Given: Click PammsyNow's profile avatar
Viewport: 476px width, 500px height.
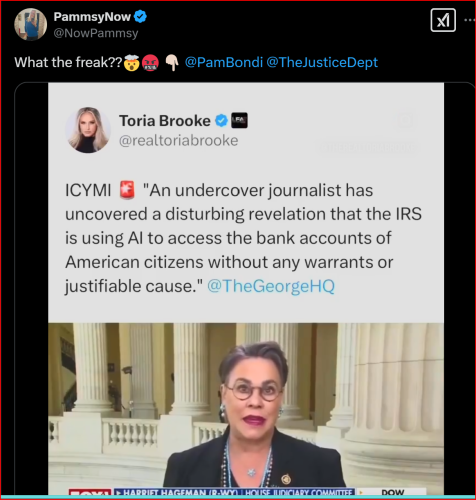Looking at the screenshot, I should [x=30, y=24].
